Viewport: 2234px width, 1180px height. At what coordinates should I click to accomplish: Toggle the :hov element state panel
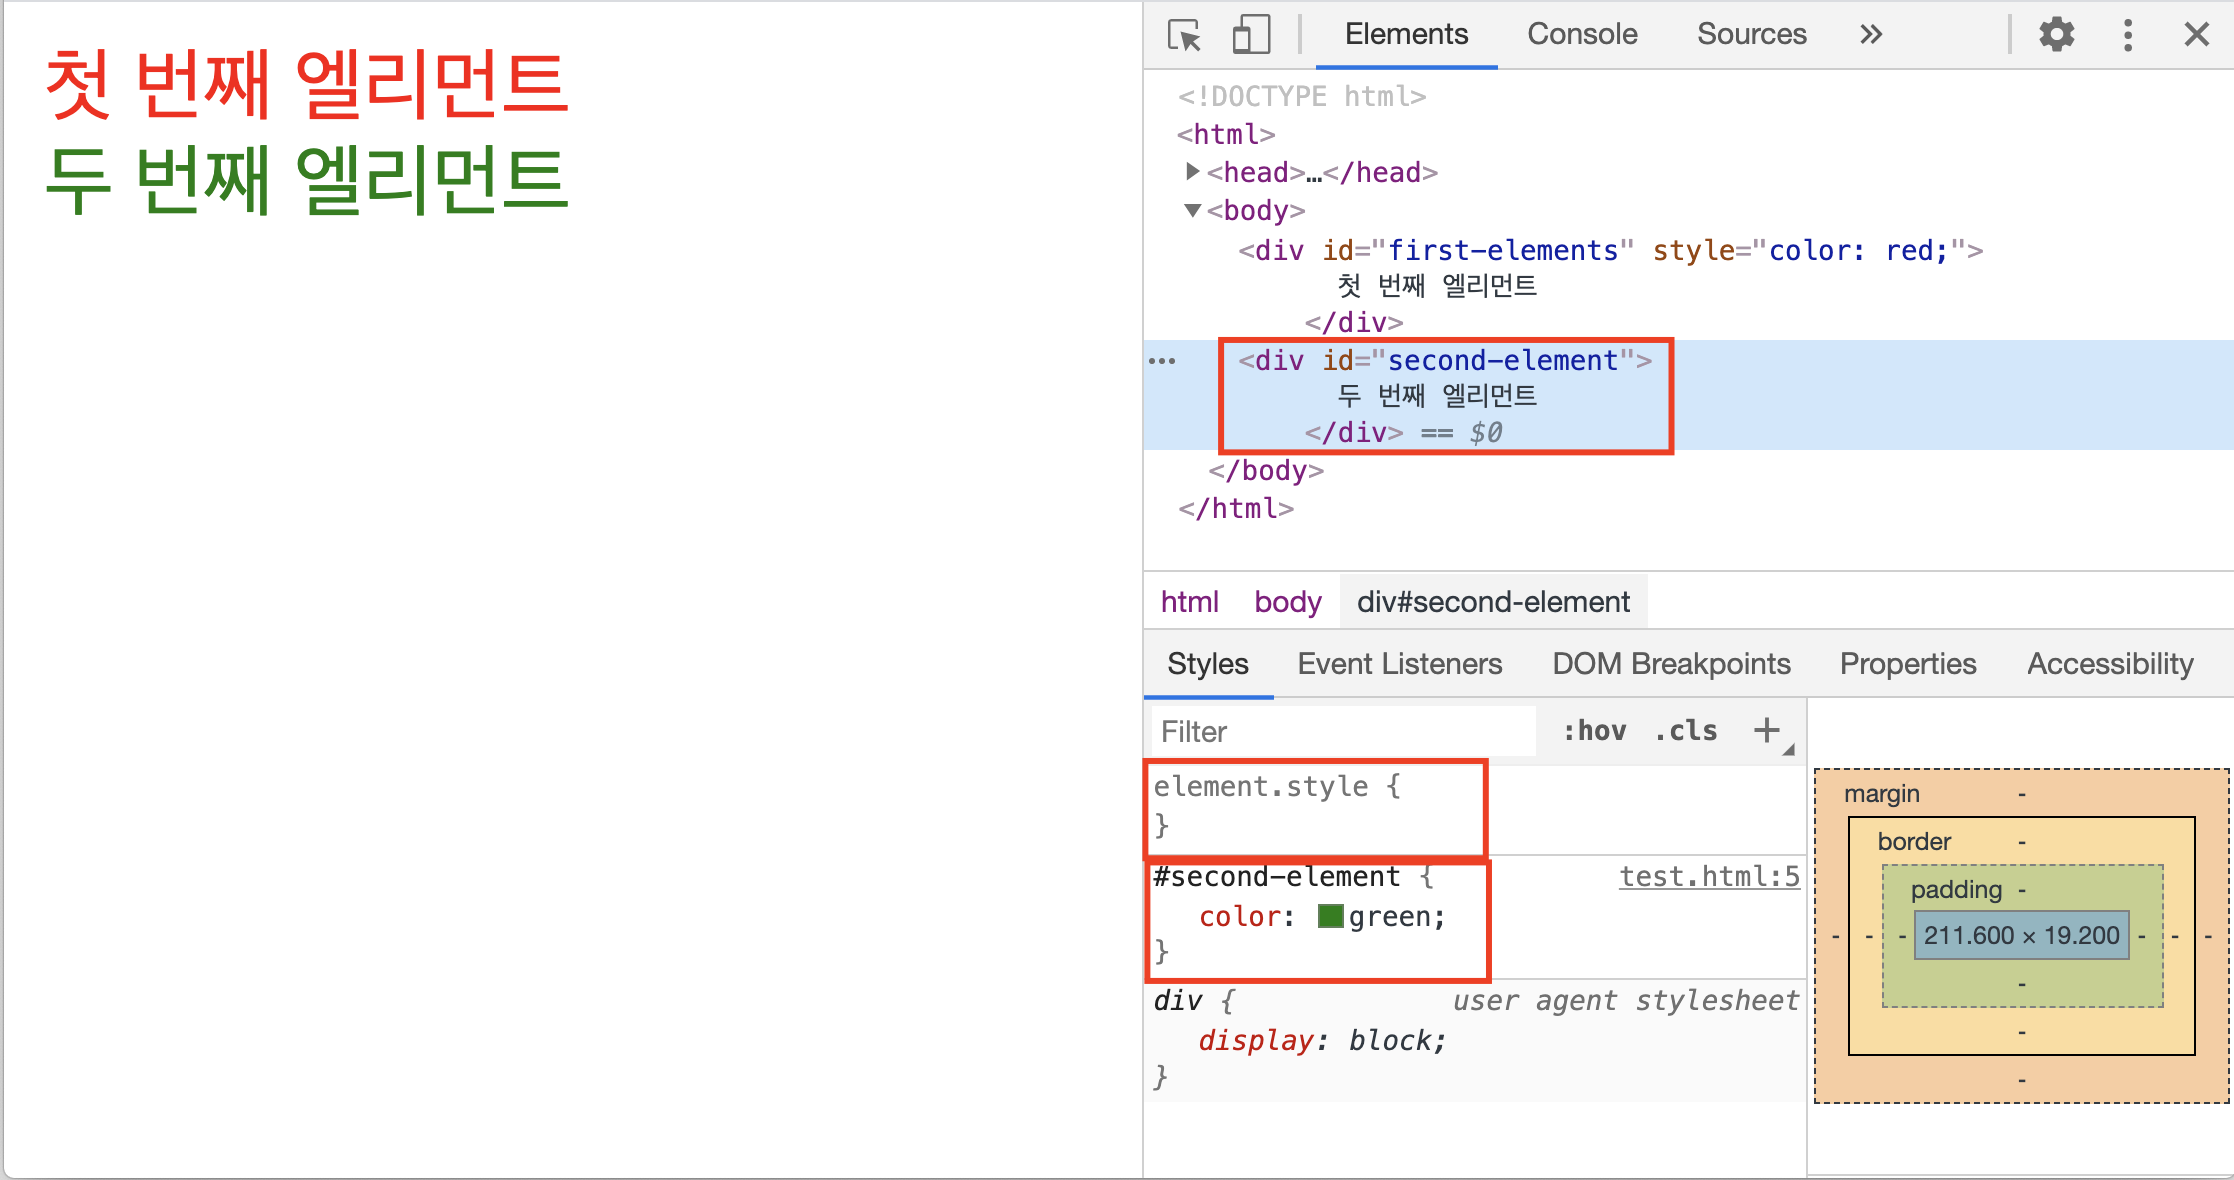1595,731
